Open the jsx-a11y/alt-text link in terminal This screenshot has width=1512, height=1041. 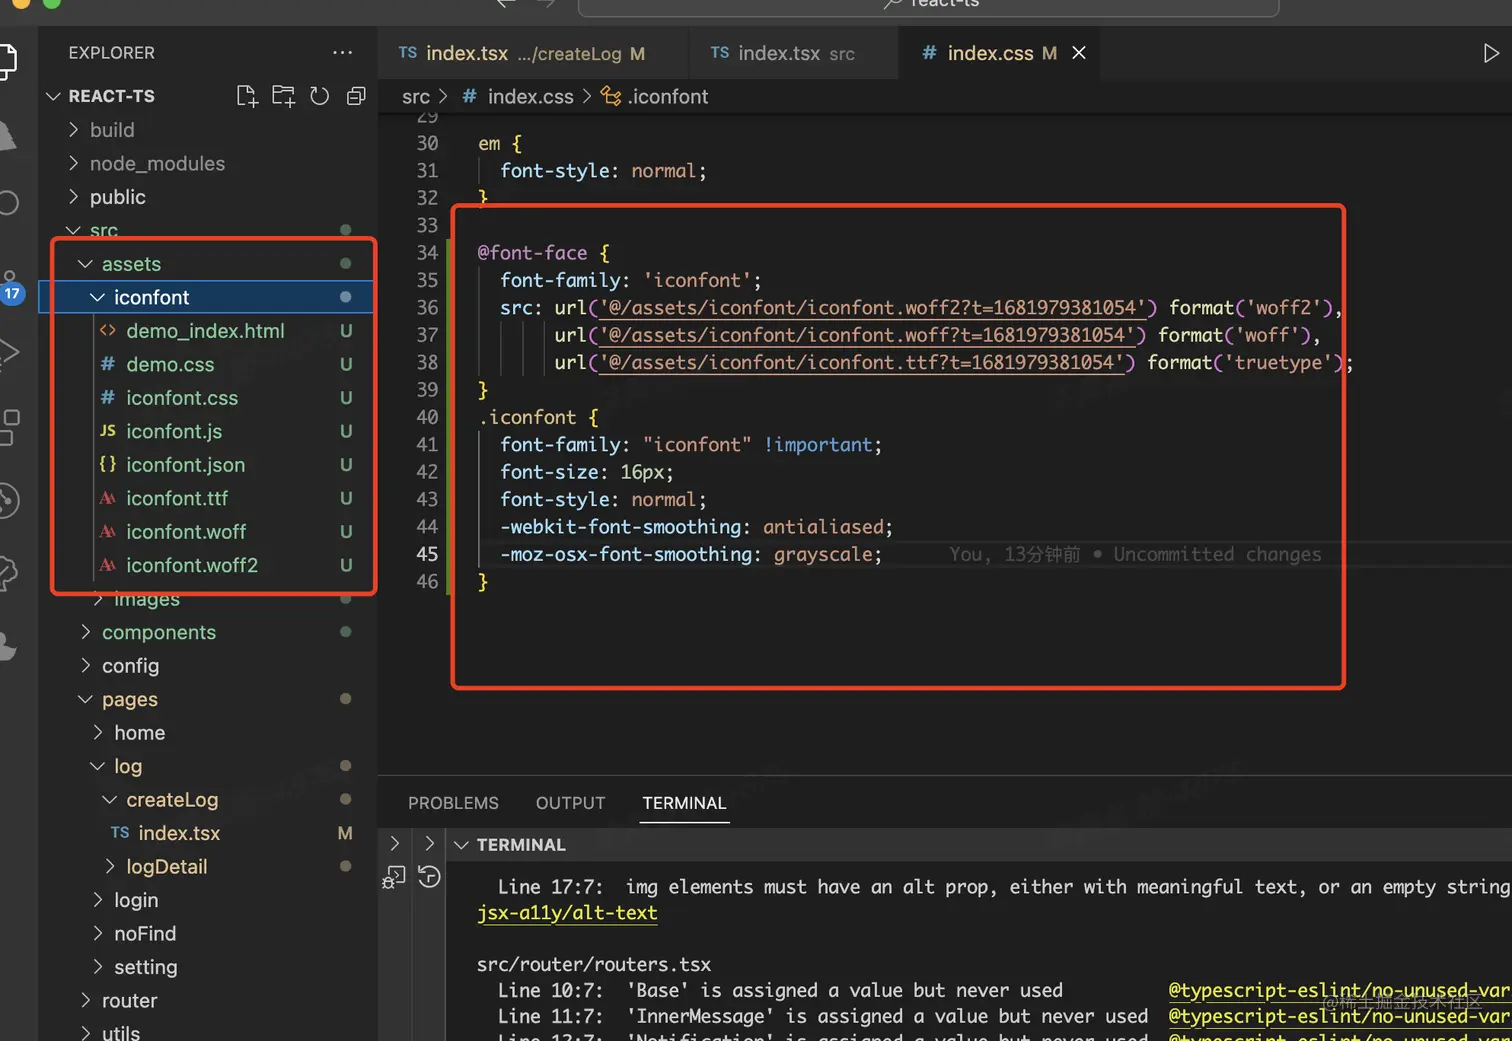tap(567, 913)
